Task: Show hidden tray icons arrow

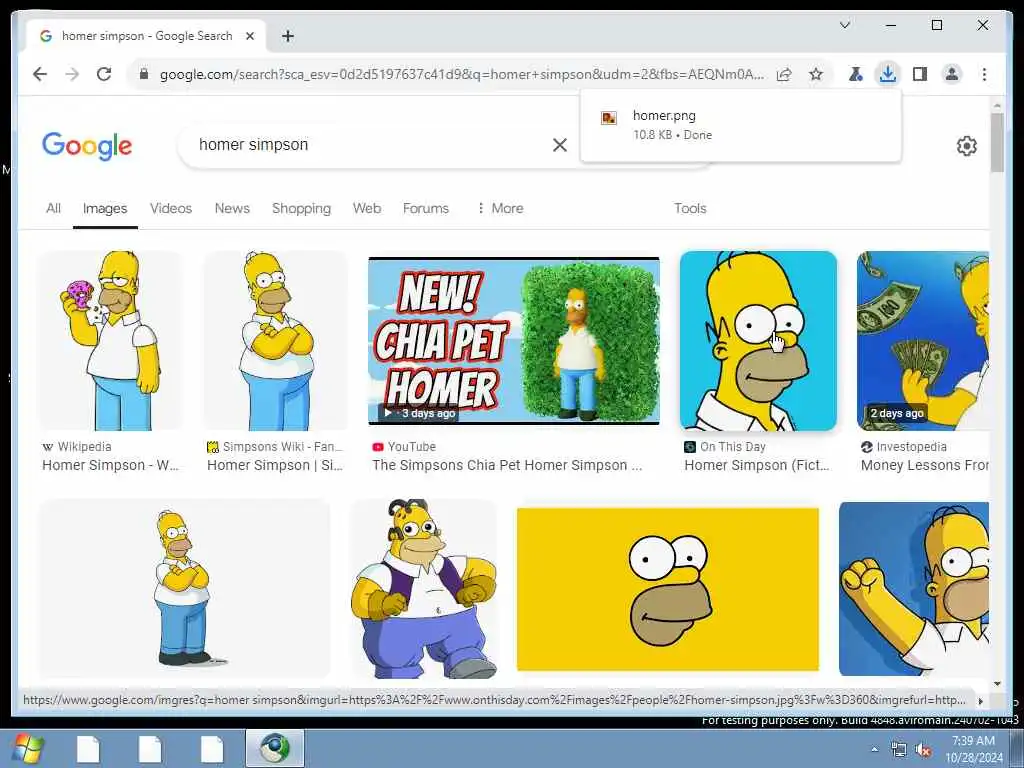Action: pos(874,750)
